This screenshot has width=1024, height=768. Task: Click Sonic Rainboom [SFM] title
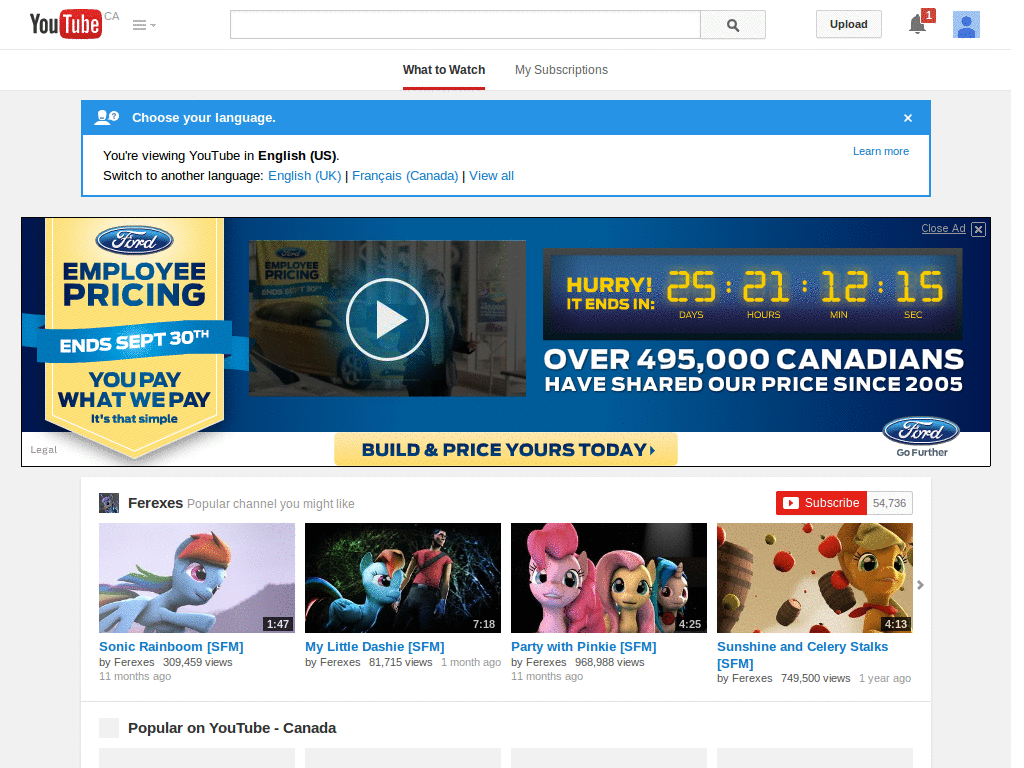pyautogui.click(x=171, y=647)
